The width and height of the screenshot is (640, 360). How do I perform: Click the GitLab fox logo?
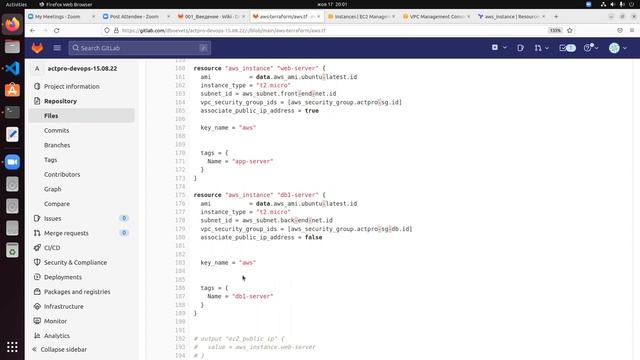(37, 48)
